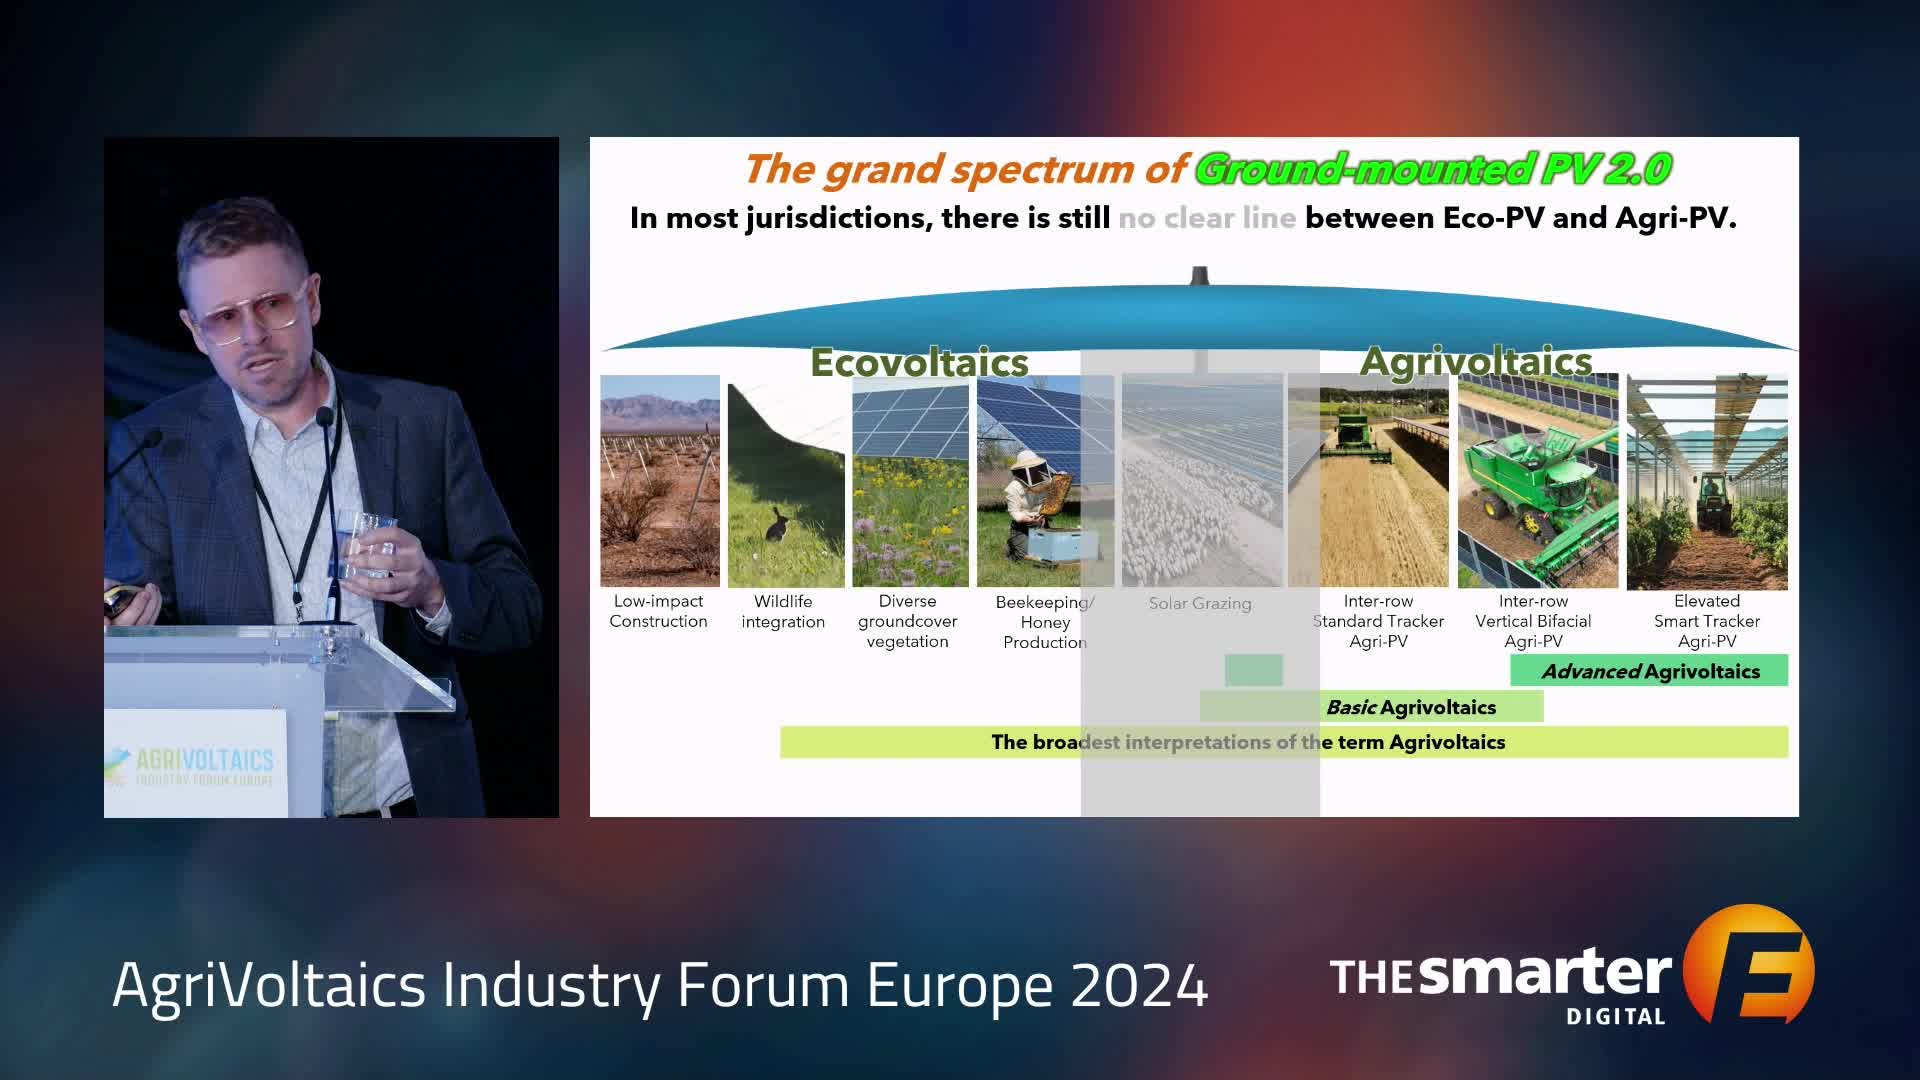Image resolution: width=1920 pixels, height=1080 pixels.
Task: Open the Elevated Smart Tracker tractor image
Action: click(x=1707, y=482)
